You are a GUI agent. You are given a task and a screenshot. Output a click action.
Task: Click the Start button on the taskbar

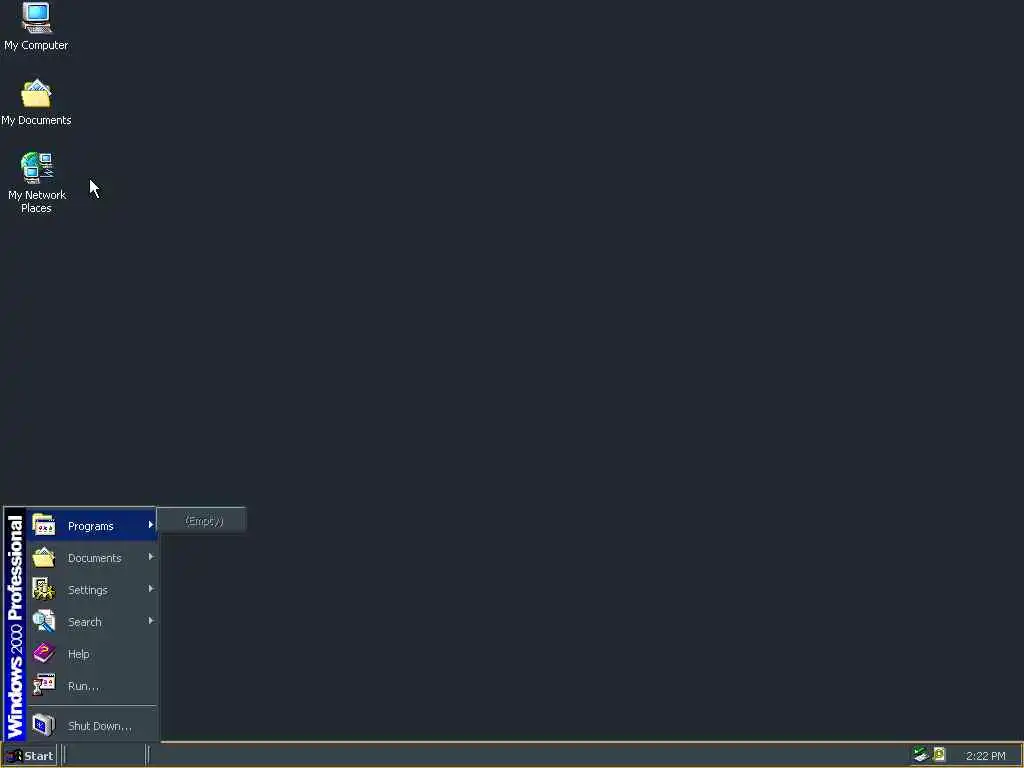click(29, 756)
